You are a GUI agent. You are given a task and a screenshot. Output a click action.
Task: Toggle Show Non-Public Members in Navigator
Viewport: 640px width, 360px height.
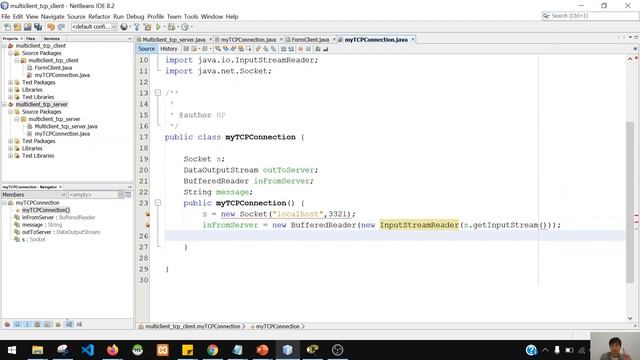tap(38, 324)
